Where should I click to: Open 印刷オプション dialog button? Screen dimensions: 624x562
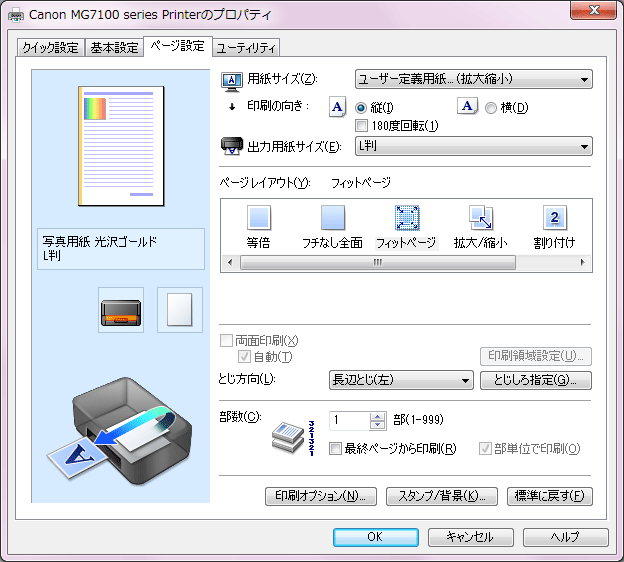pyautogui.click(x=321, y=496)
